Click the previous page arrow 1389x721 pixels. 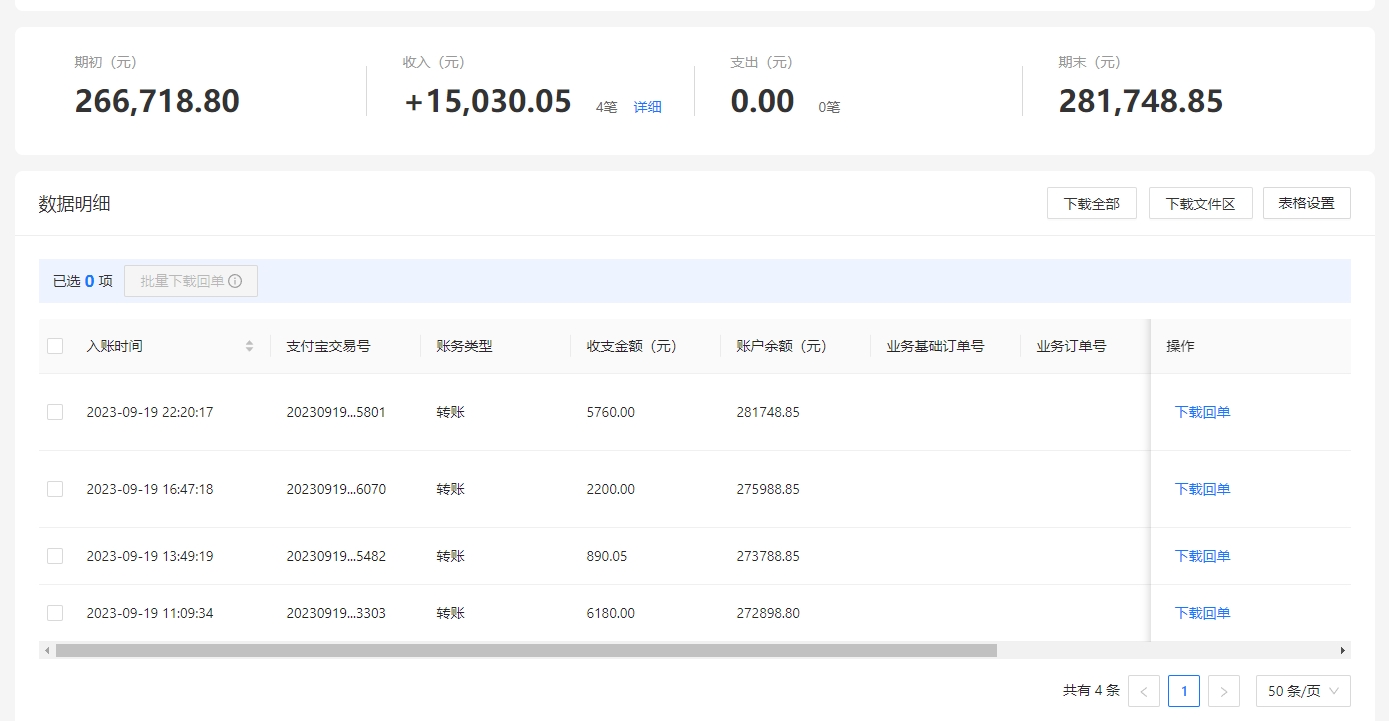[1144, 691]
